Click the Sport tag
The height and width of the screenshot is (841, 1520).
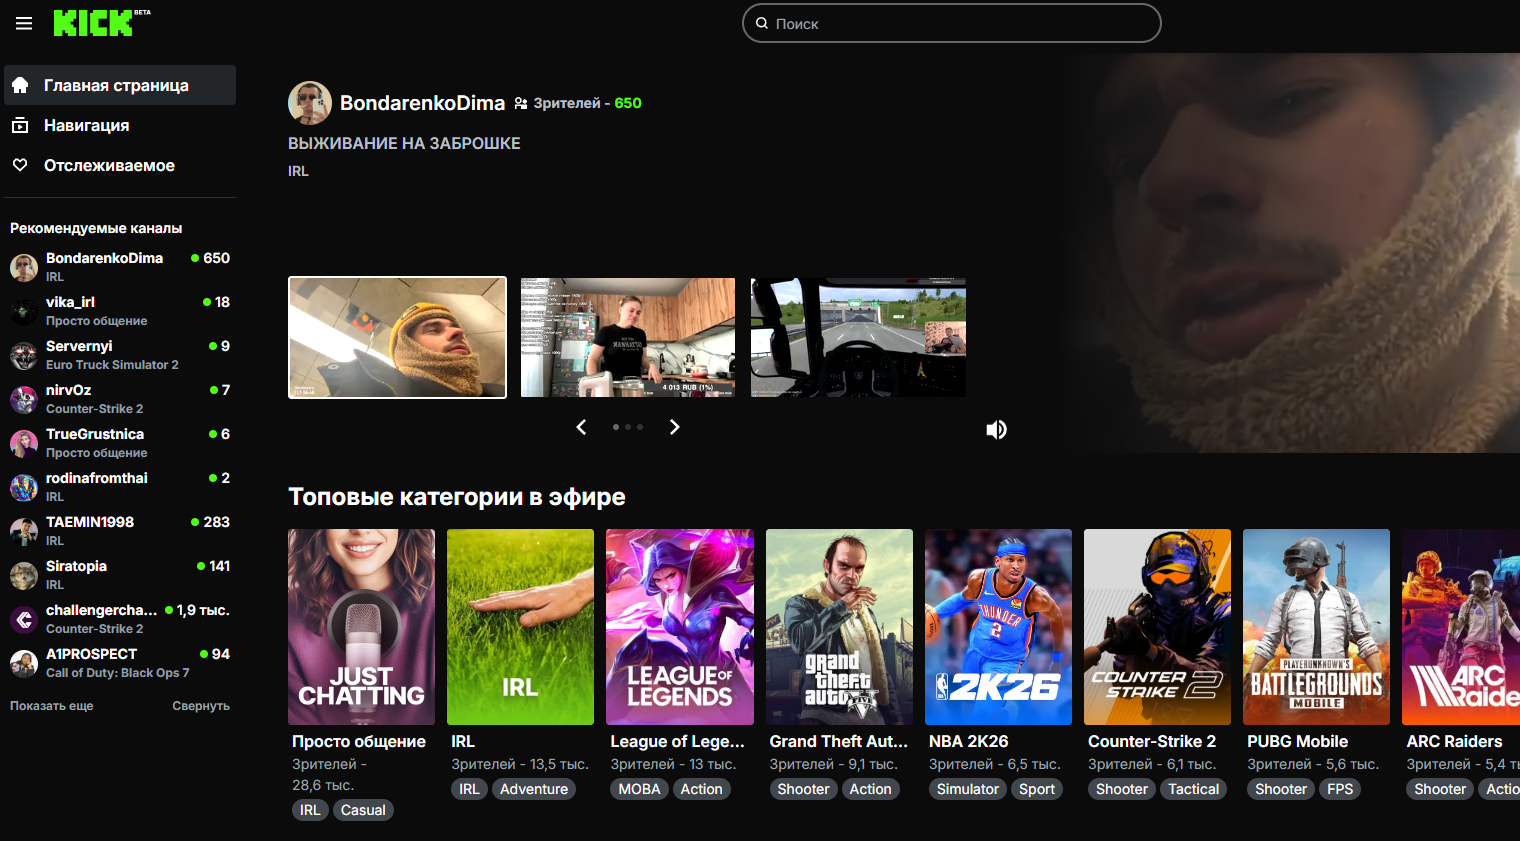[x=1037, y=789]
